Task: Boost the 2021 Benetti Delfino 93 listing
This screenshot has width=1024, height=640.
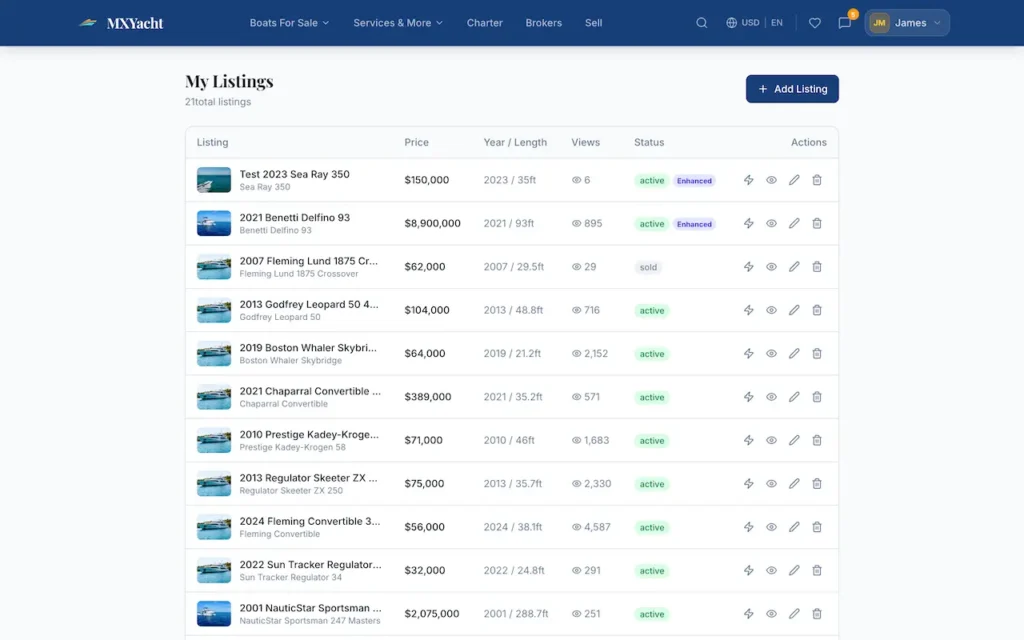Action: pyautogui.click(x=748, y=223)
